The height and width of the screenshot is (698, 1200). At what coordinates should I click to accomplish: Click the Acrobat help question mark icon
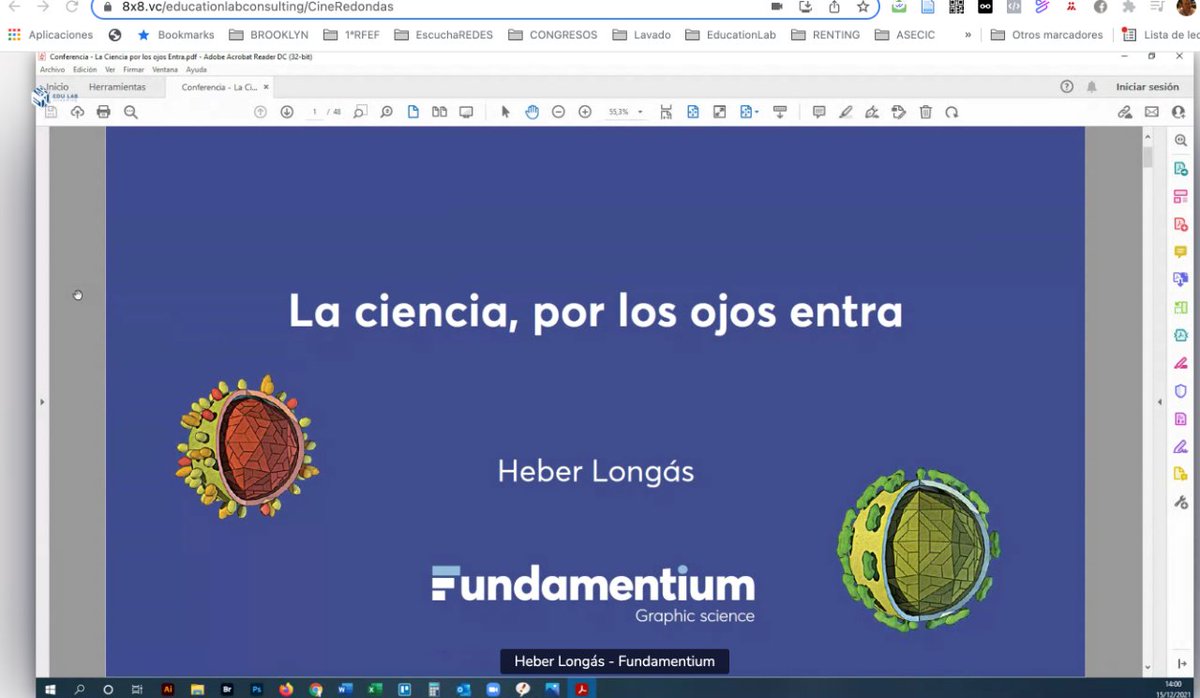(x=1067, y=87)
